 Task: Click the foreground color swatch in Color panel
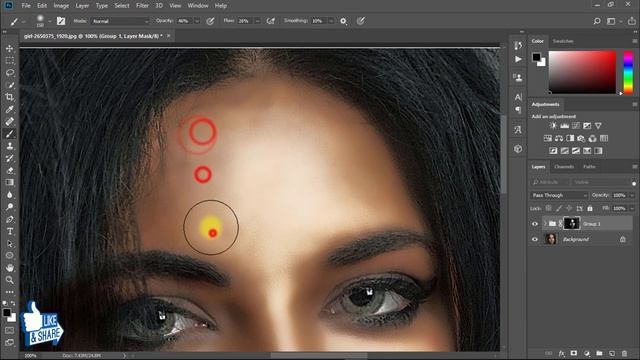[536, 57]
